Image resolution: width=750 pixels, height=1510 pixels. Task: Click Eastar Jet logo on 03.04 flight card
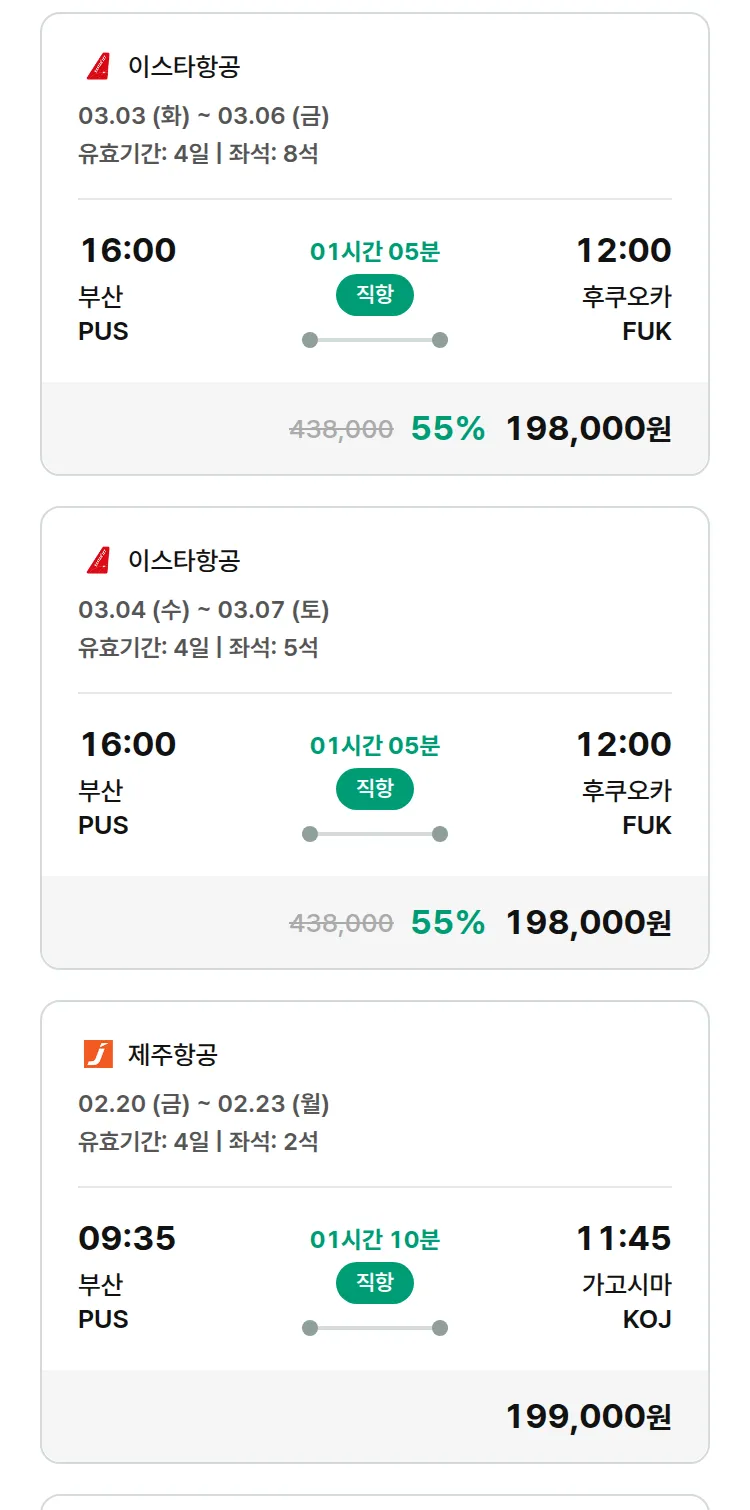point(98,561)
